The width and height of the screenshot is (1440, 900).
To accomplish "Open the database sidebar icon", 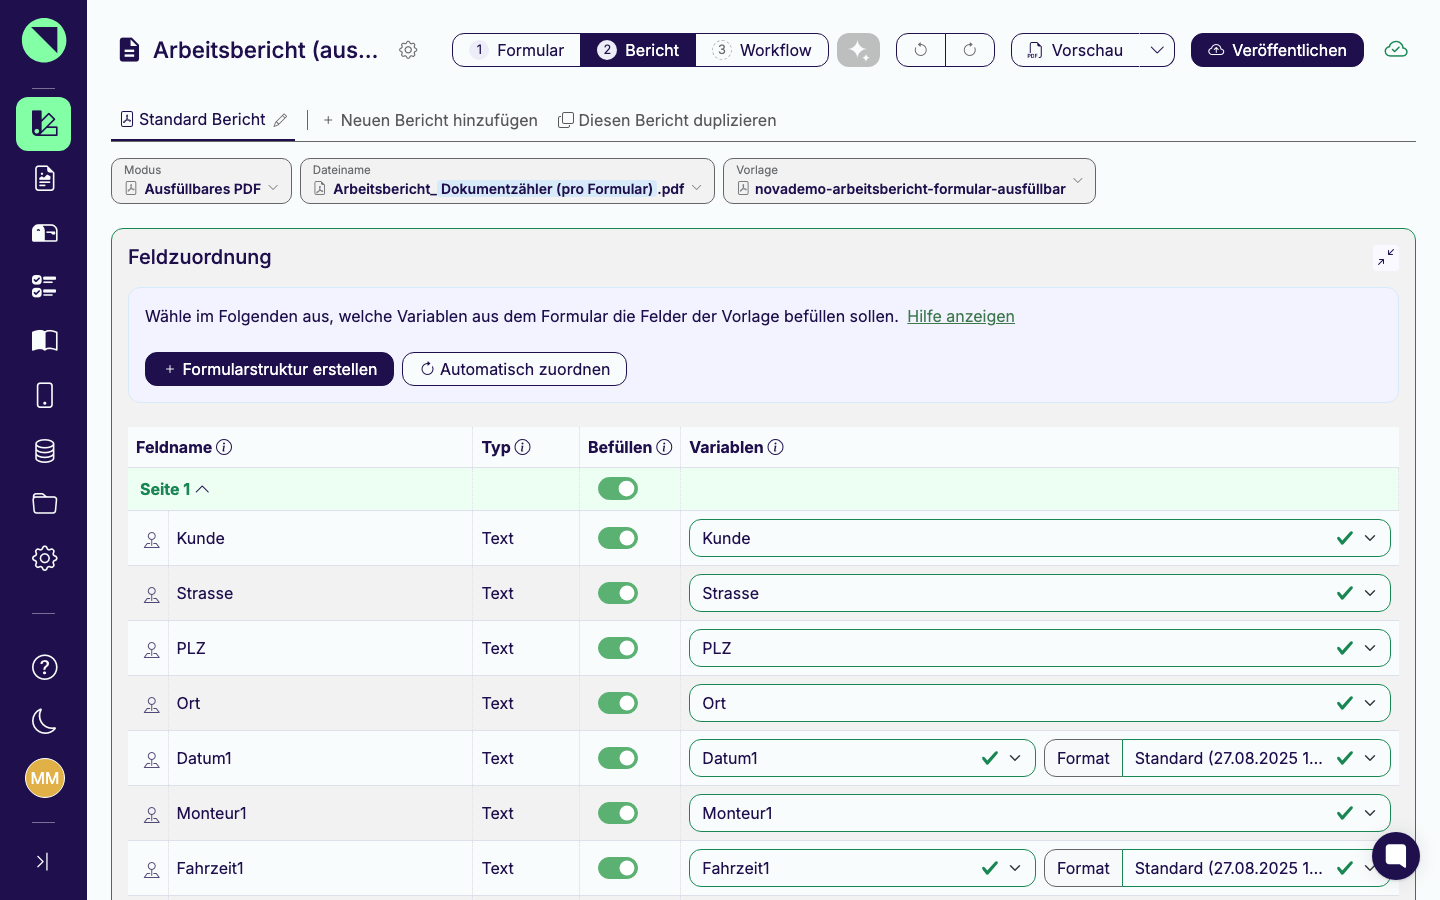I will [x=44, y=450].
